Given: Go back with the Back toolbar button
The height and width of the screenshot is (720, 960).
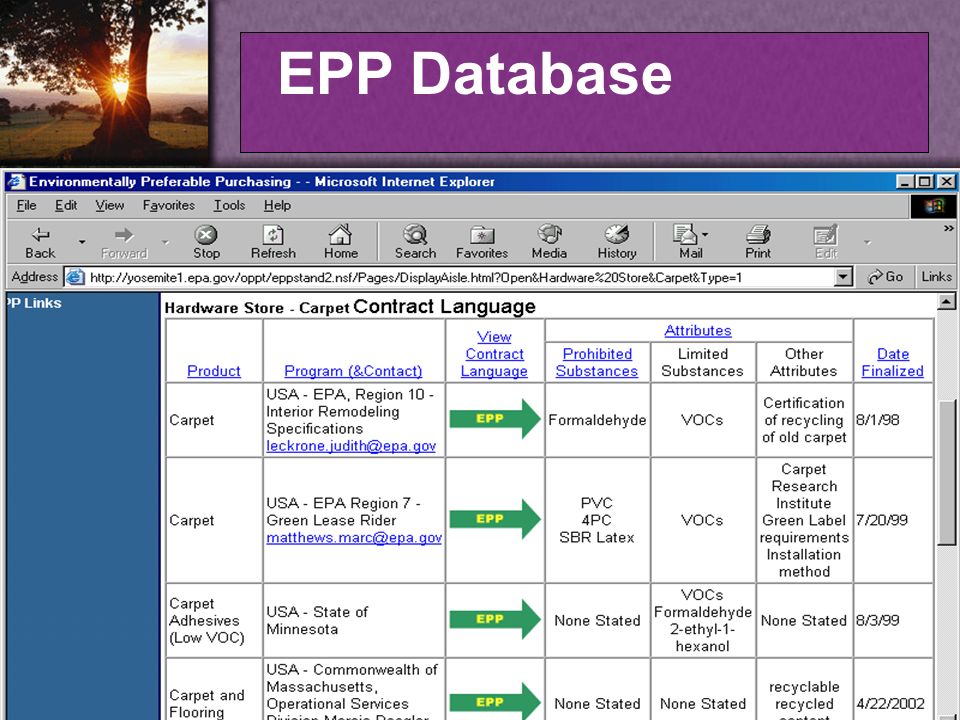Looking at the screenshot, I should coord(40,242).
